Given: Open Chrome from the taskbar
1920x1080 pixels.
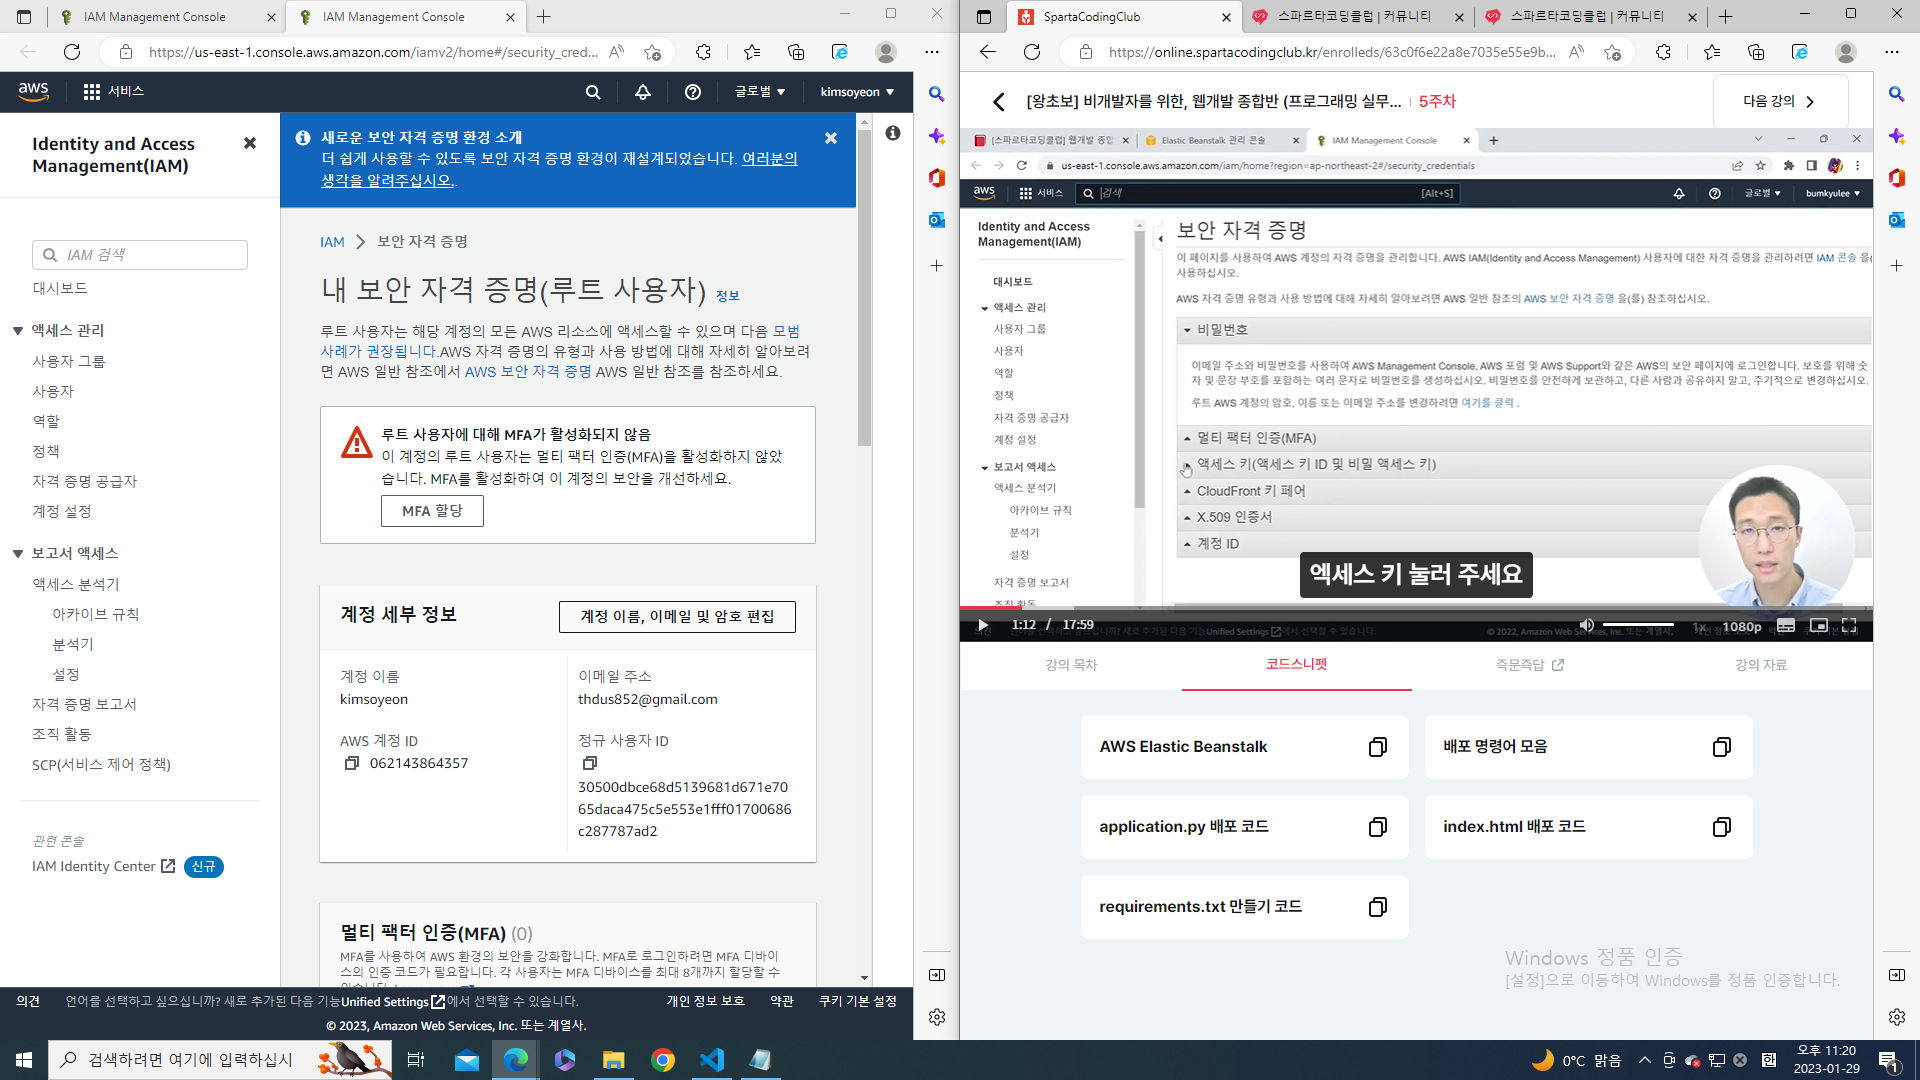Looking at the screenshot, I should point(663,1060).
